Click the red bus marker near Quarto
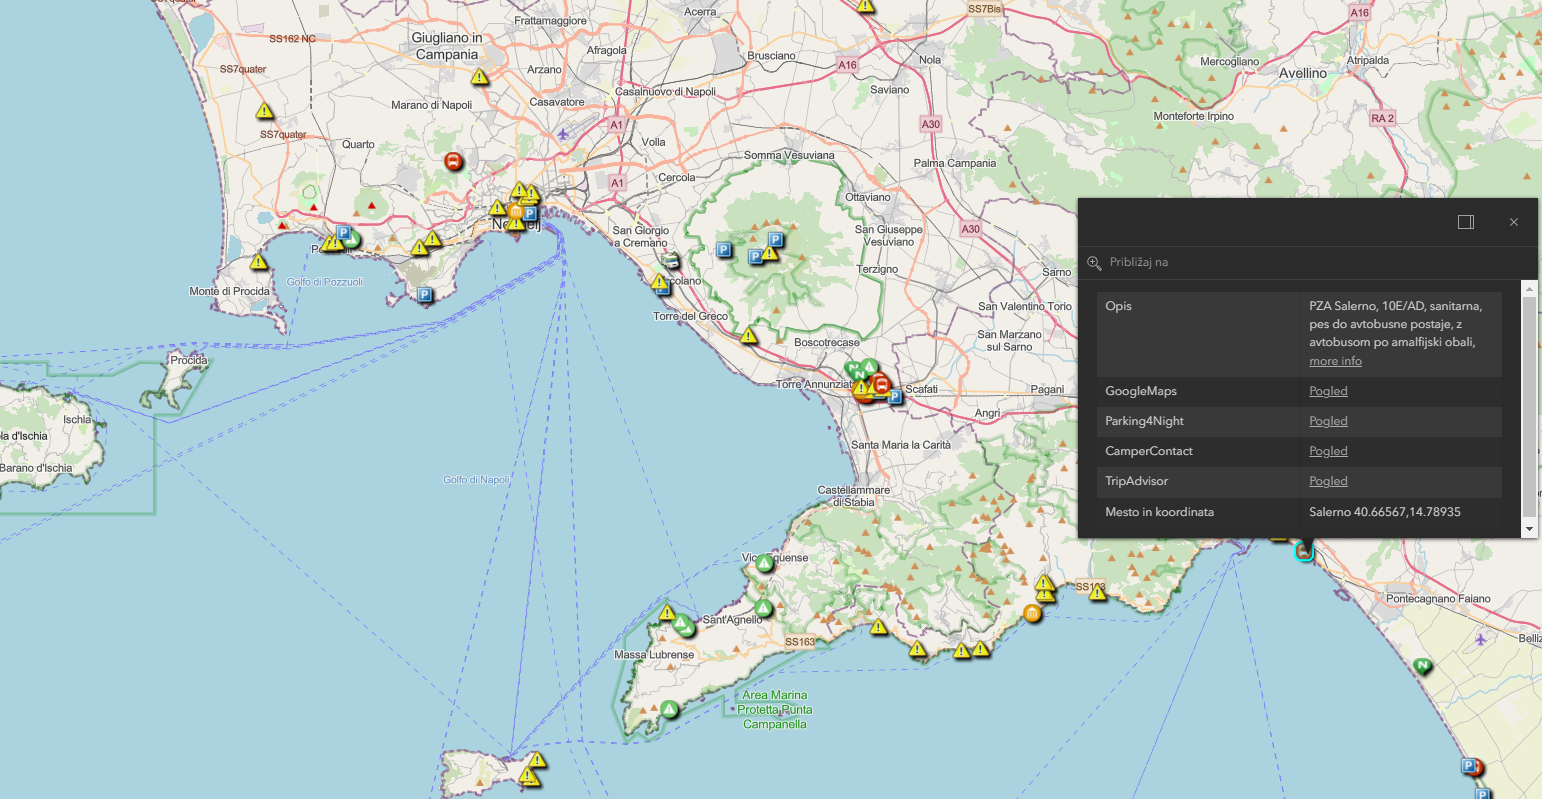 point(454,161)
